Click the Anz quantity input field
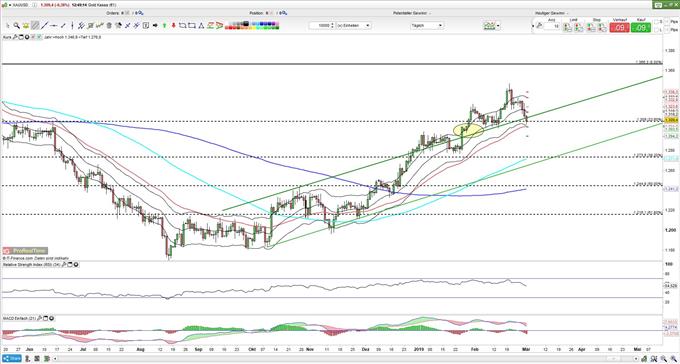The height and width of the screenshot is (364, 680). click(x=552, y=26)
